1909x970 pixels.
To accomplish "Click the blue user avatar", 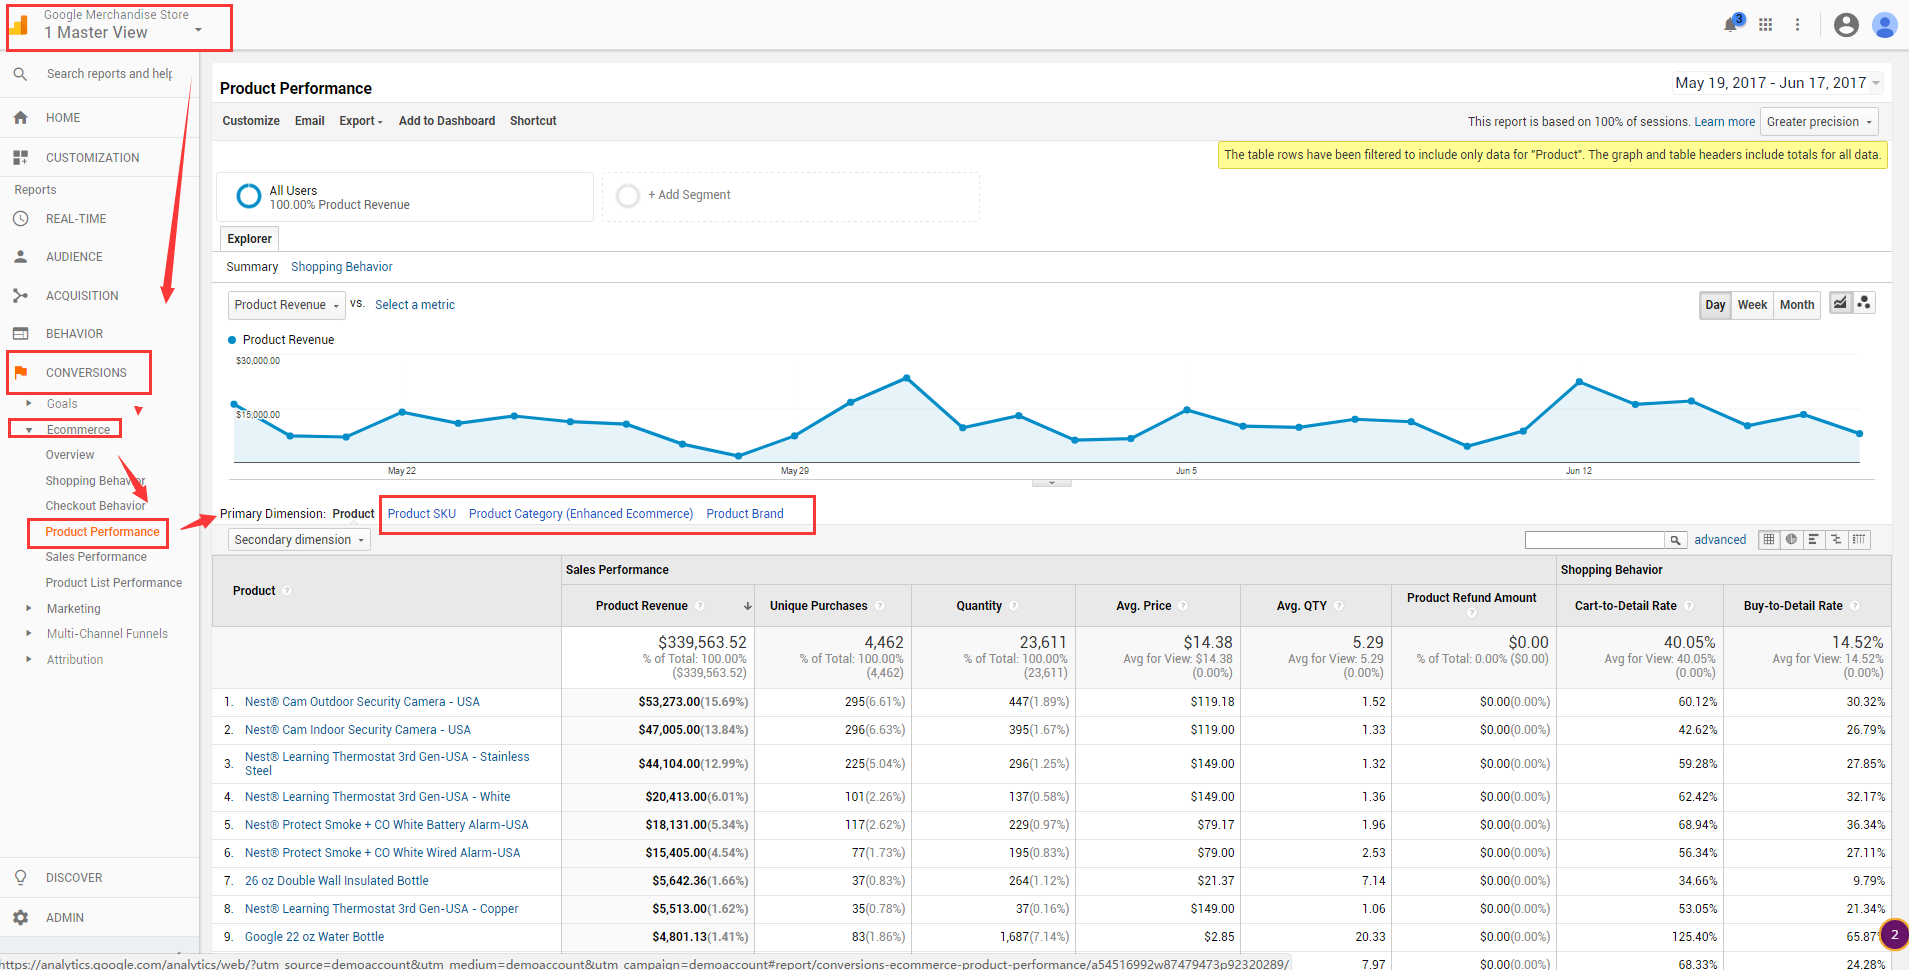I will point(1885,25).
